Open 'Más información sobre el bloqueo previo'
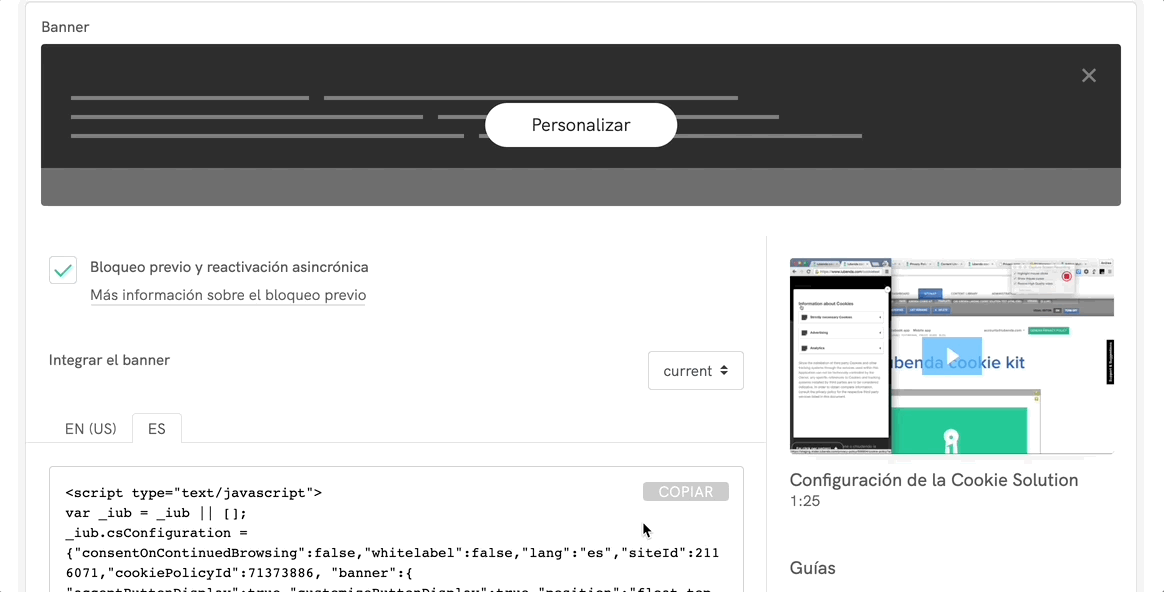This screenshot has width=1164, height=592. tap(228, 295)
